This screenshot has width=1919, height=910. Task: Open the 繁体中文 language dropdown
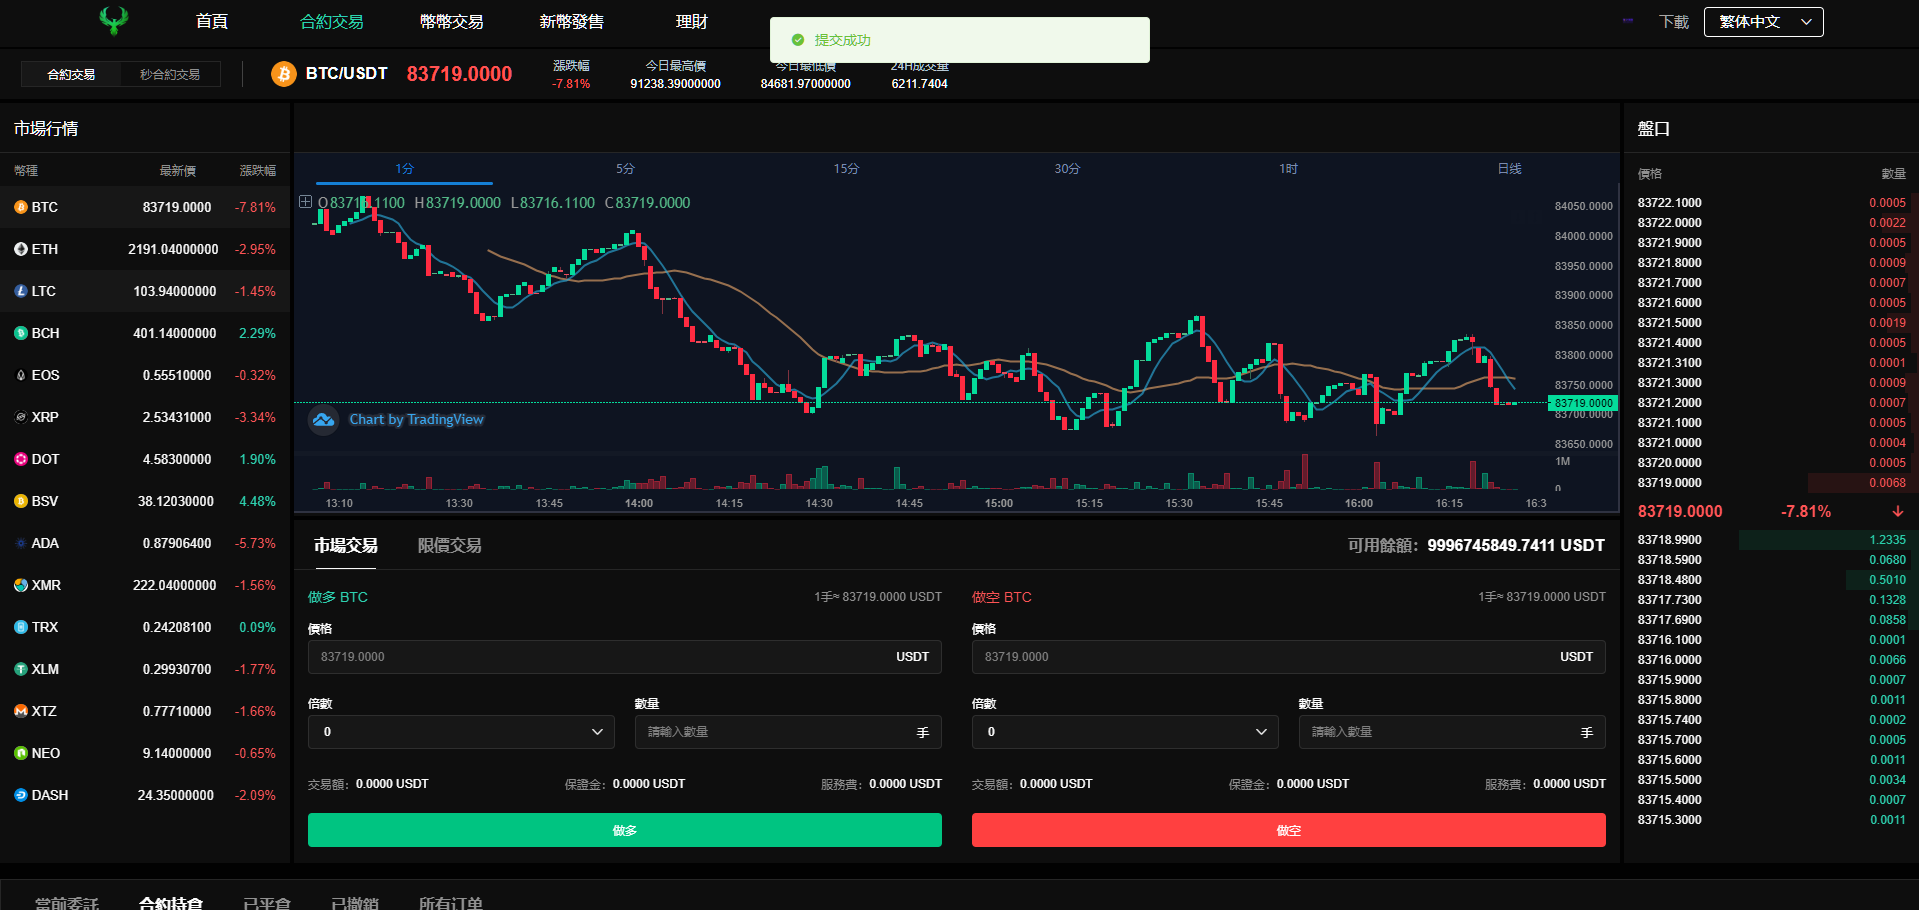1764,22
